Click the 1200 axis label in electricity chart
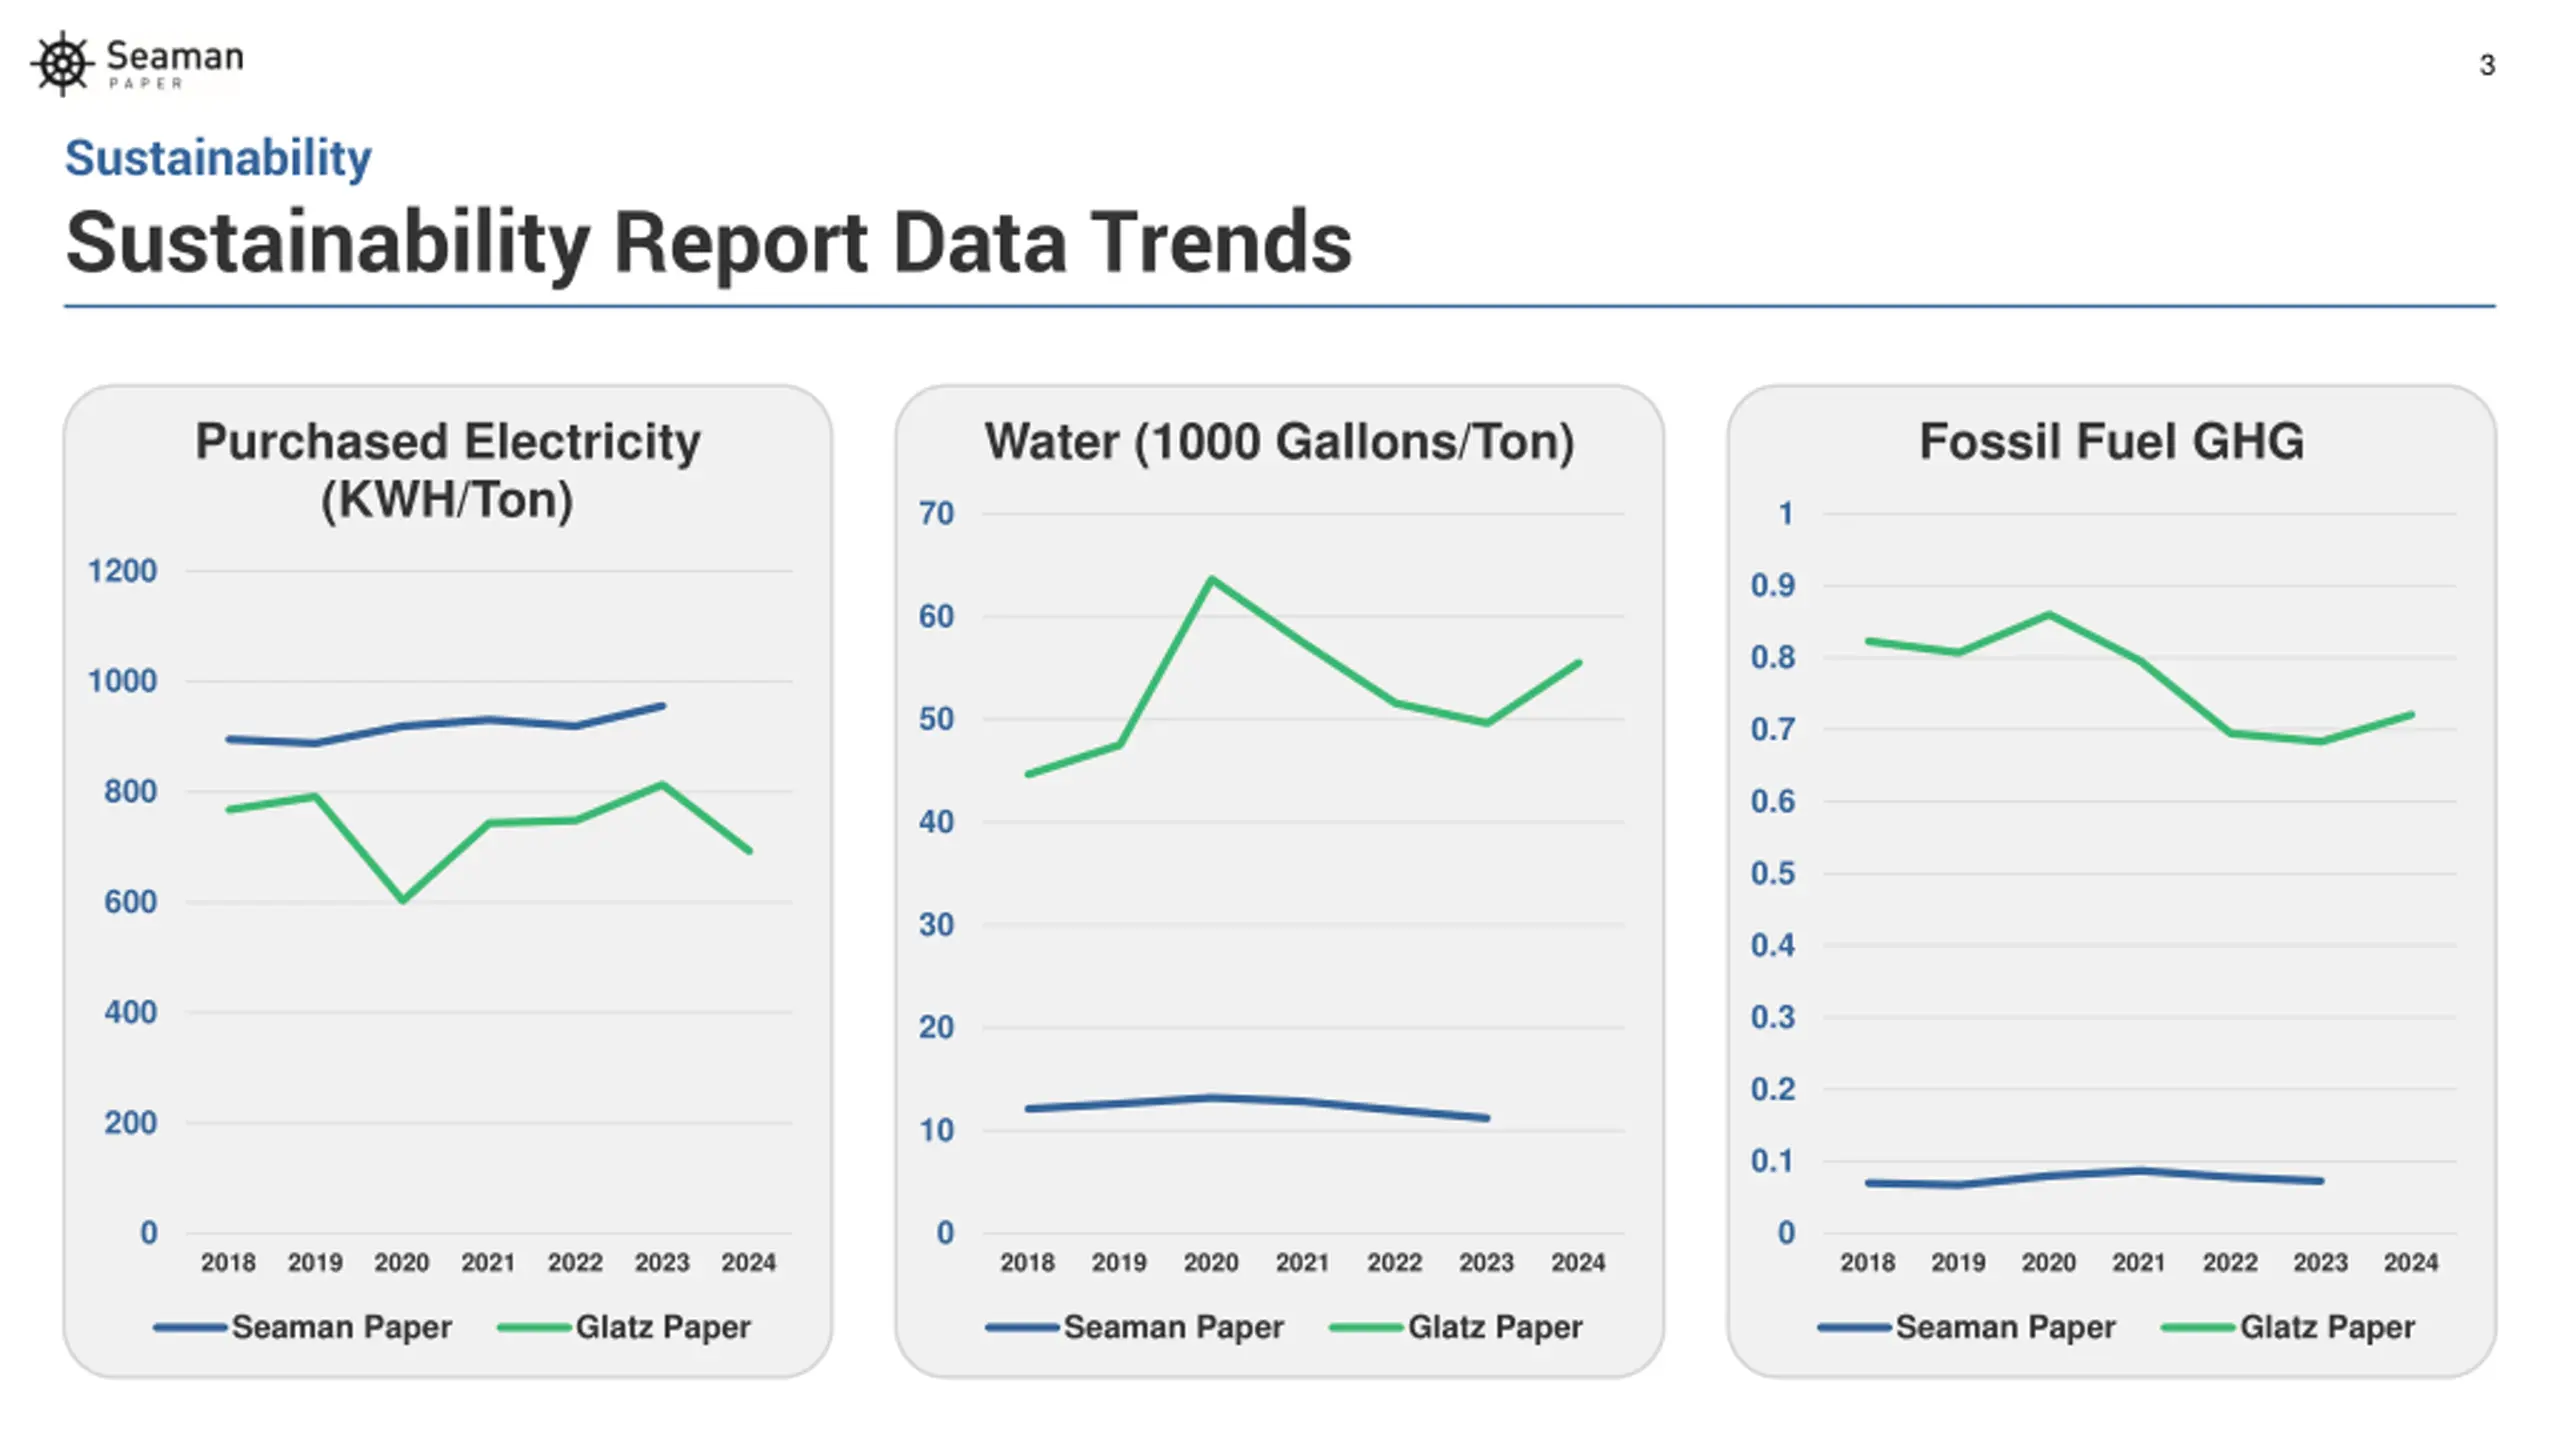 coord(122,571)
